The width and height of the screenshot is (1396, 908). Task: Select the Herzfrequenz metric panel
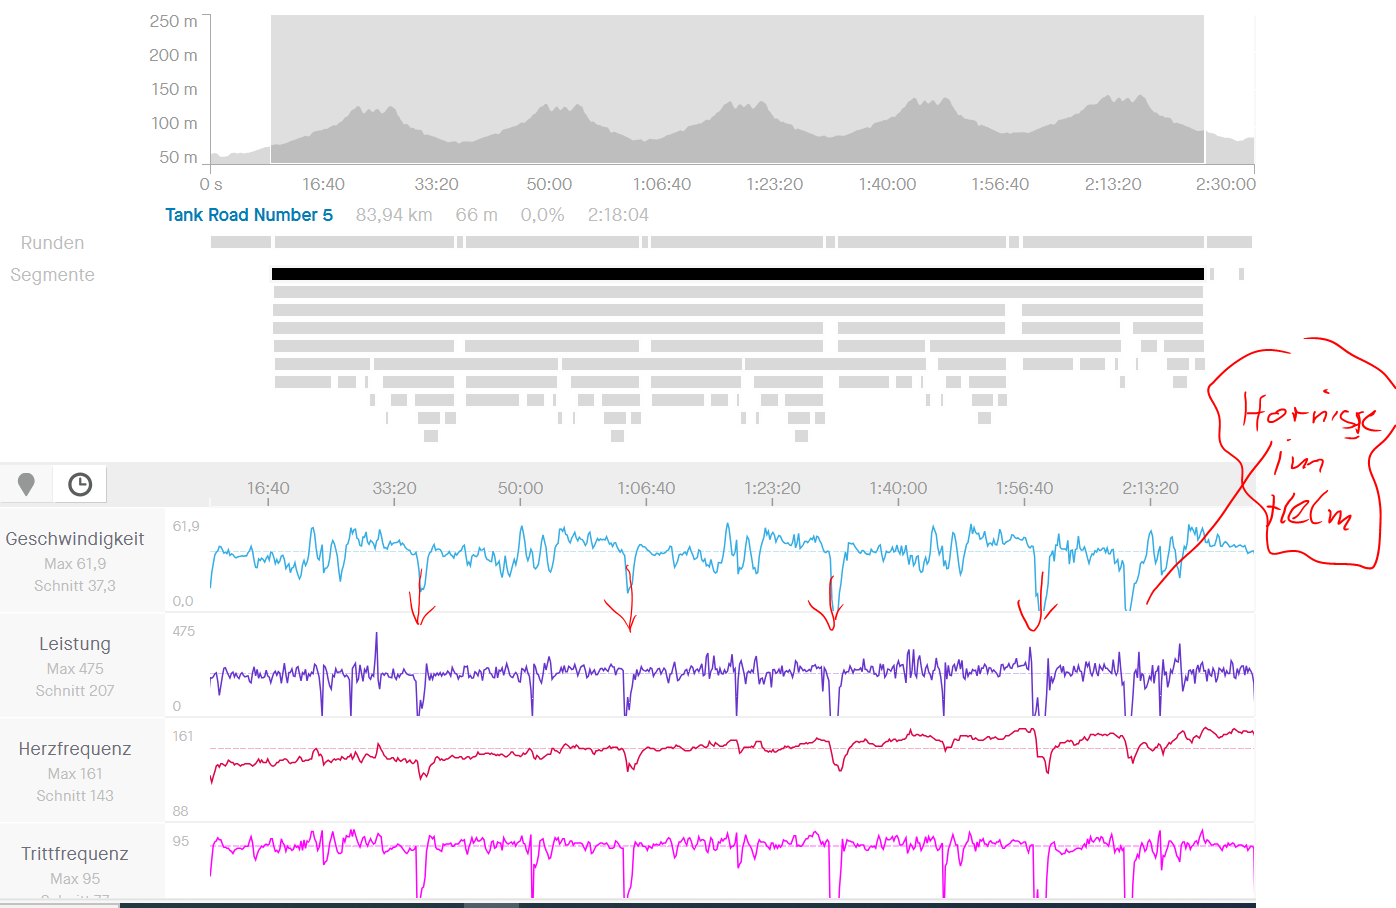click(75, 770)
